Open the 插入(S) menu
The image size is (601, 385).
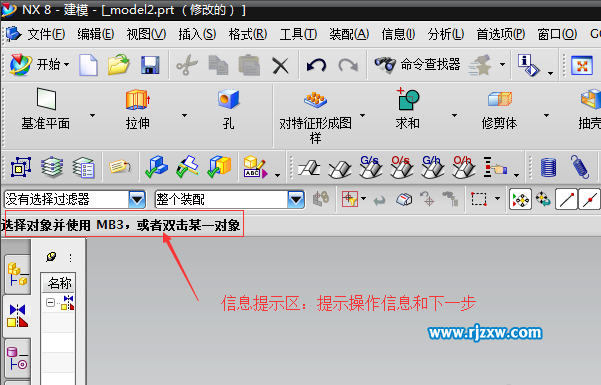coord(197,35)
